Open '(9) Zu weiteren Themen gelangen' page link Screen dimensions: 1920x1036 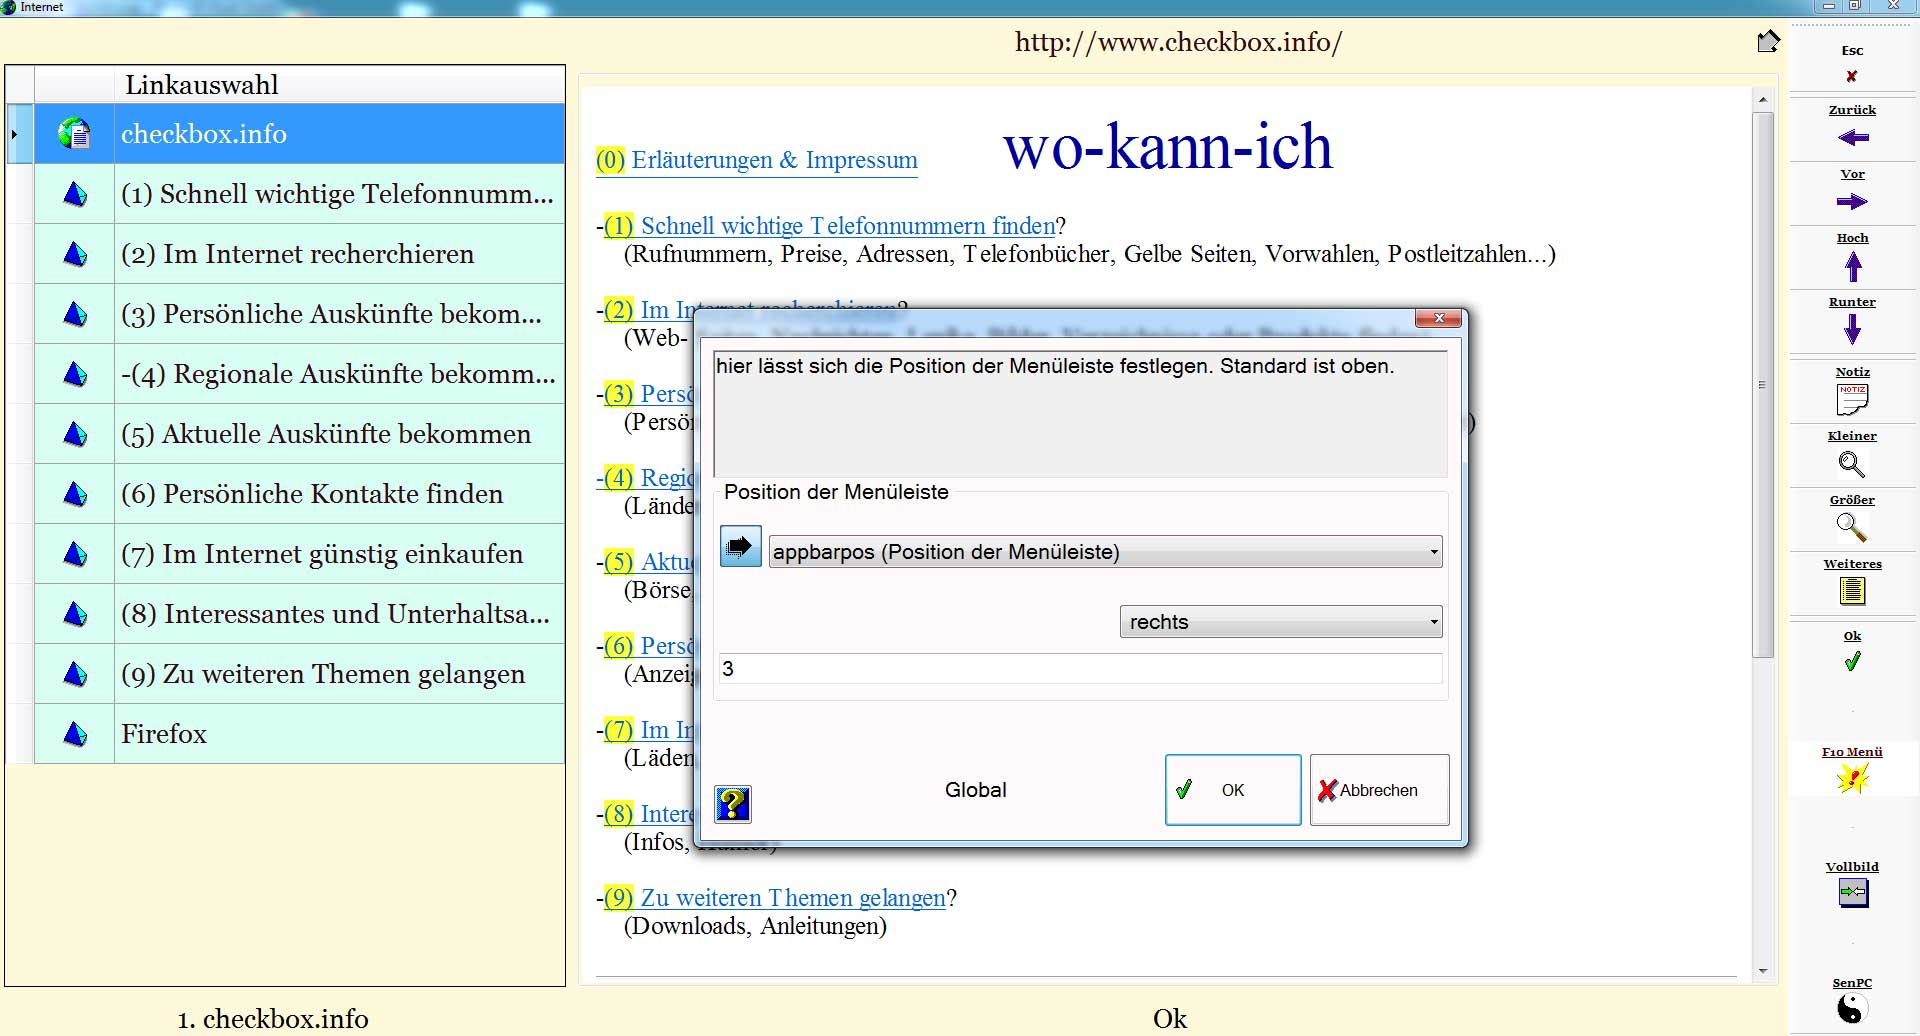click(792, 898)
